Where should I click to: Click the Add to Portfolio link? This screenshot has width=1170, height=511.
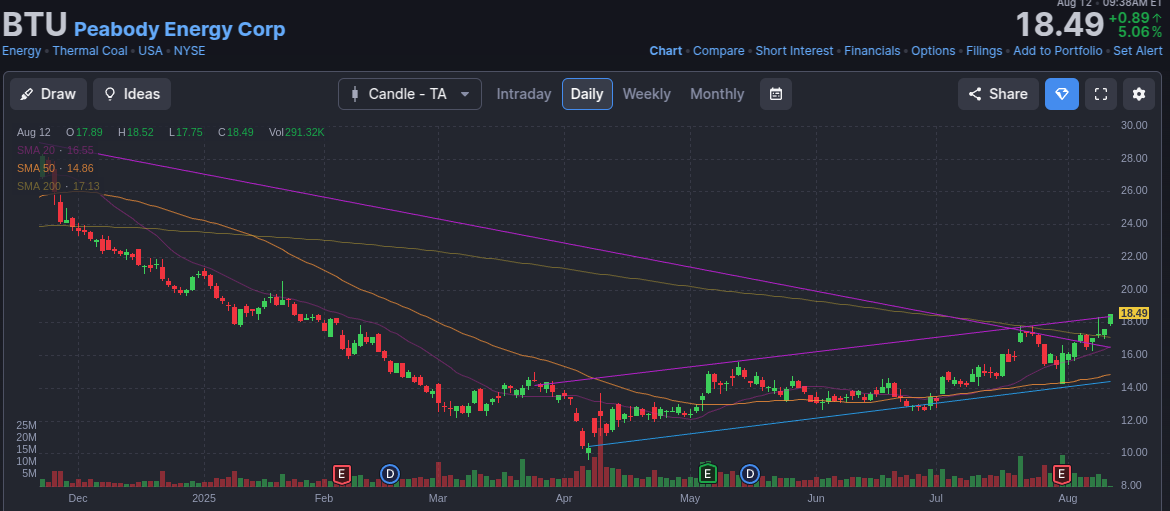coord(1057,51)
